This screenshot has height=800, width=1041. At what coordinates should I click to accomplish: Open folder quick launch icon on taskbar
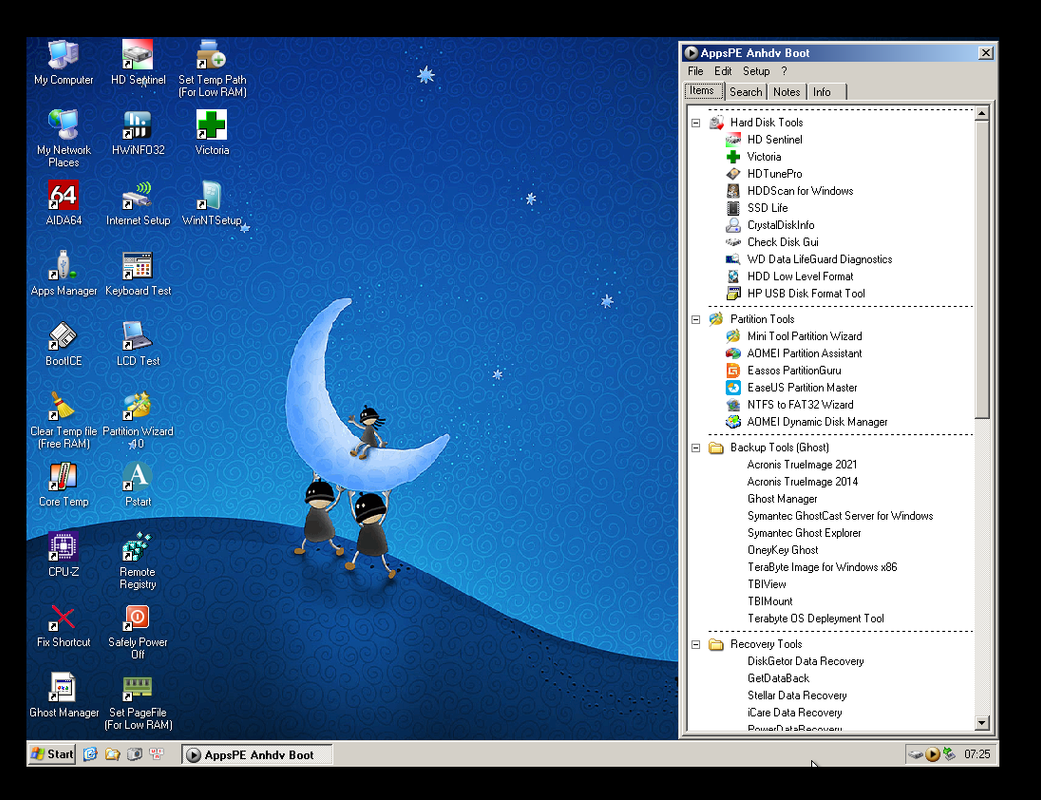[x=112, y=754]
